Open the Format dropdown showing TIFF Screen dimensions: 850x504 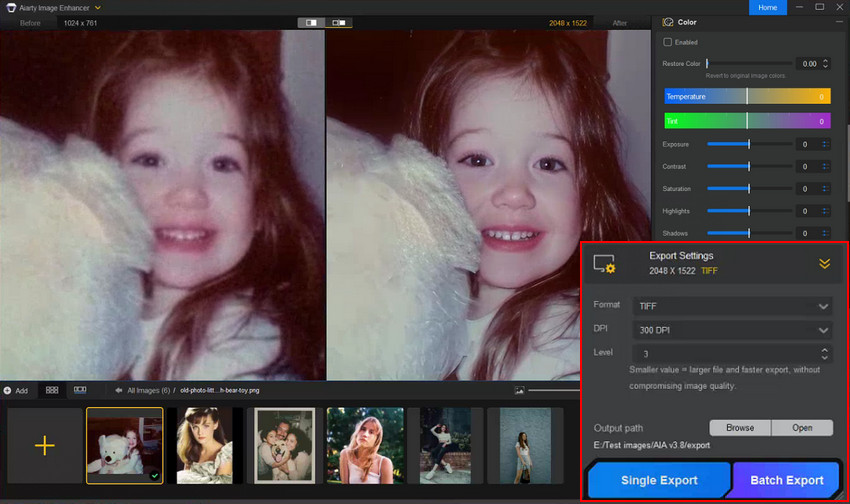coord(732,306)
